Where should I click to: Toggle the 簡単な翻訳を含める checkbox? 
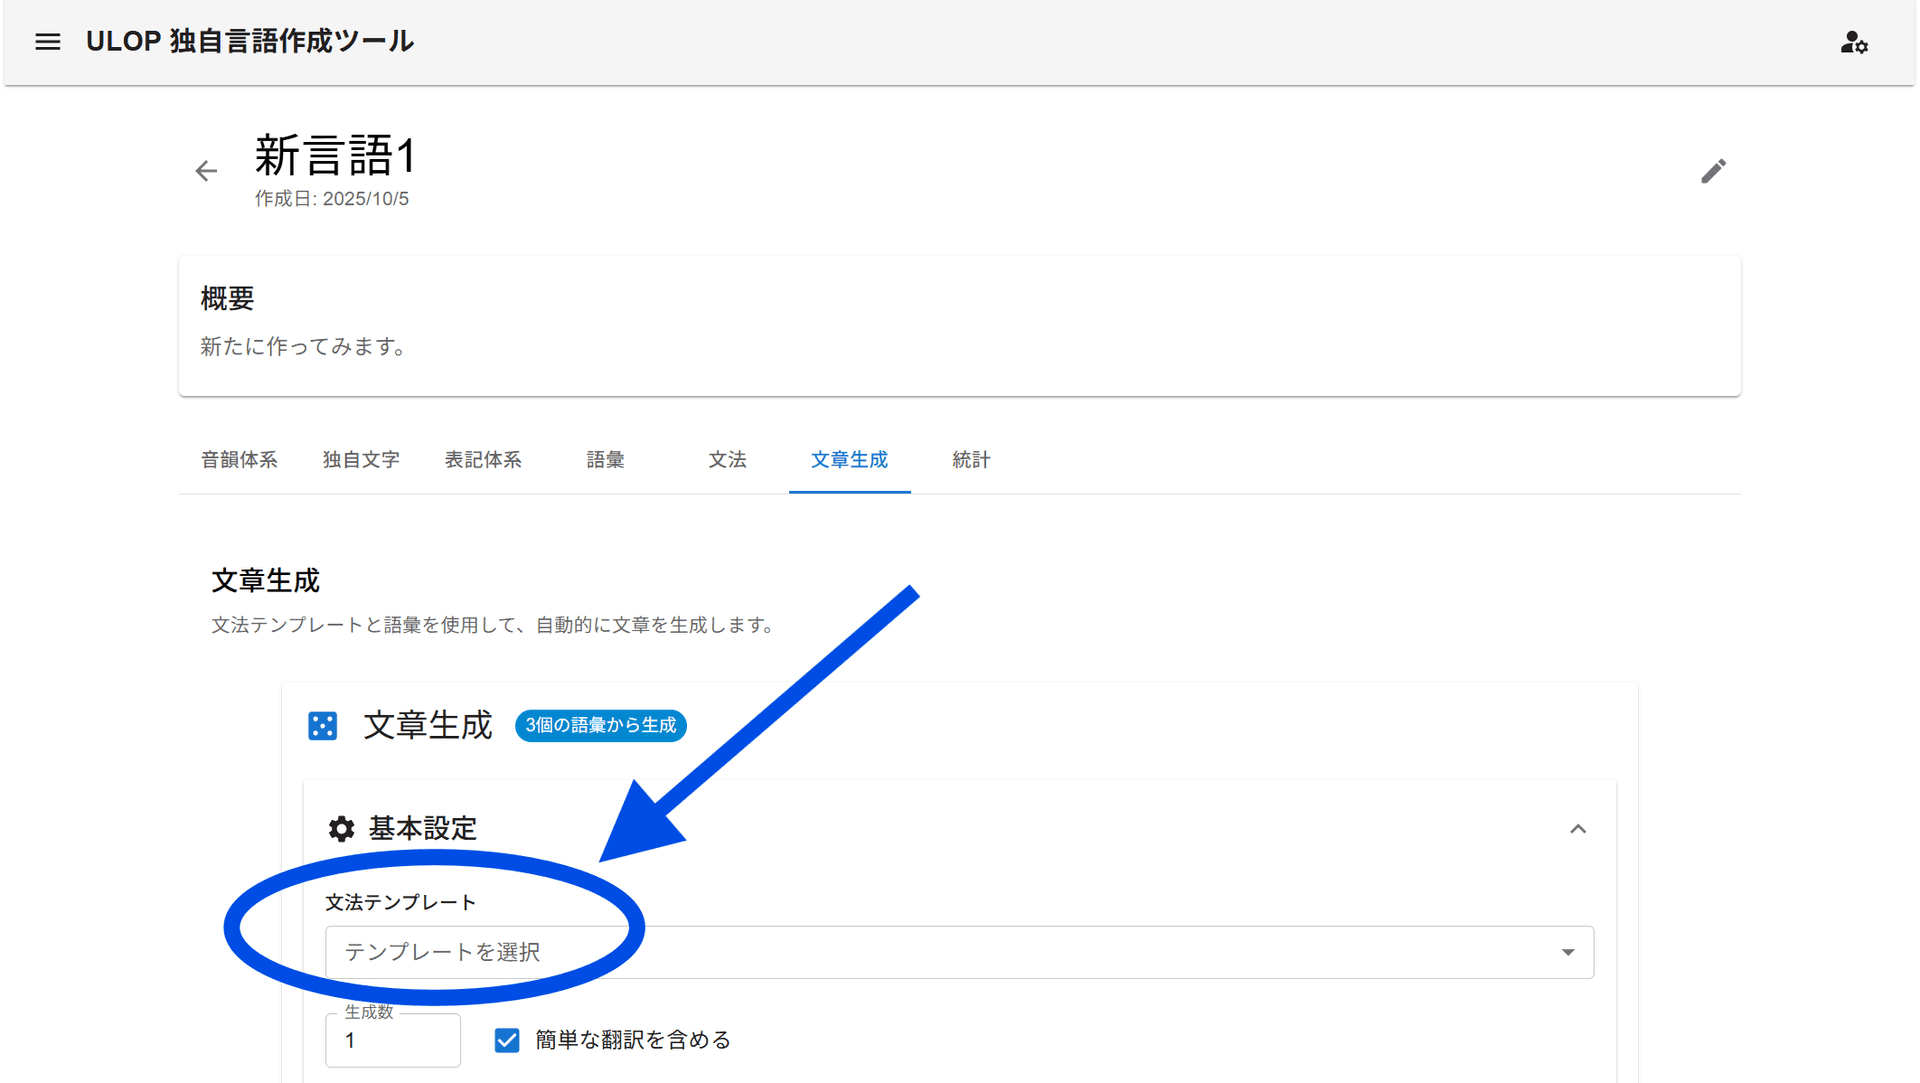point(507,1040)
